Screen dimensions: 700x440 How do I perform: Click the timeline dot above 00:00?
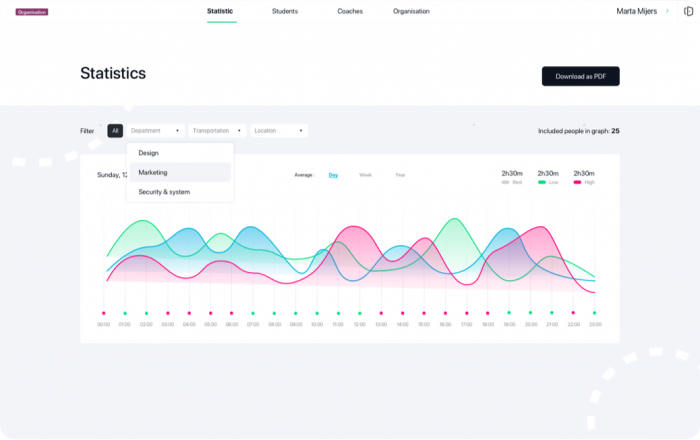point(104,313)
